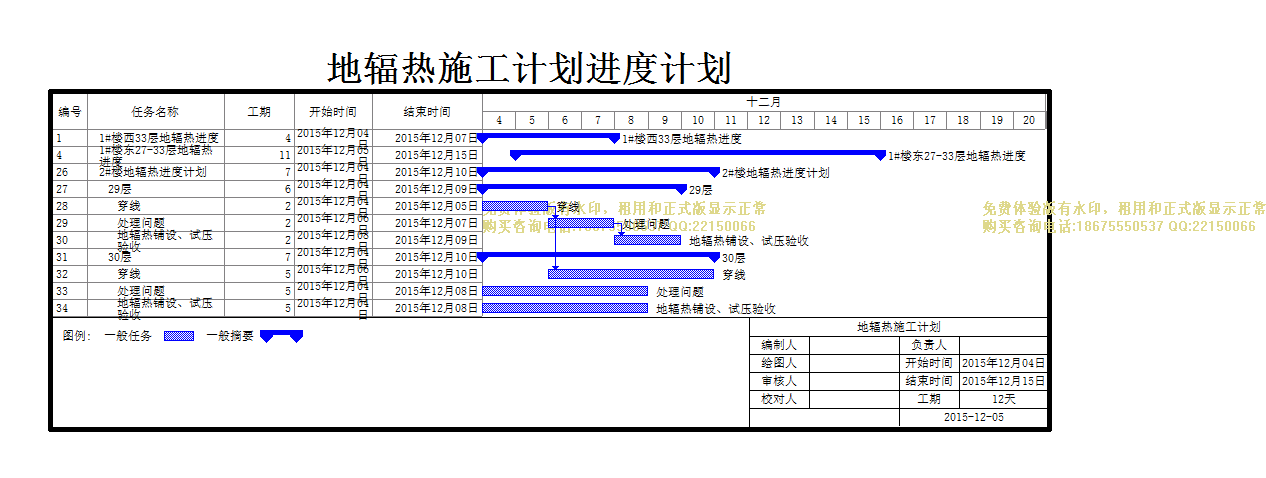Viewport: 1266px width, 478px height.
Task: Click the row 34 地辐热铺设 task bar
Action: click(565, 308)
